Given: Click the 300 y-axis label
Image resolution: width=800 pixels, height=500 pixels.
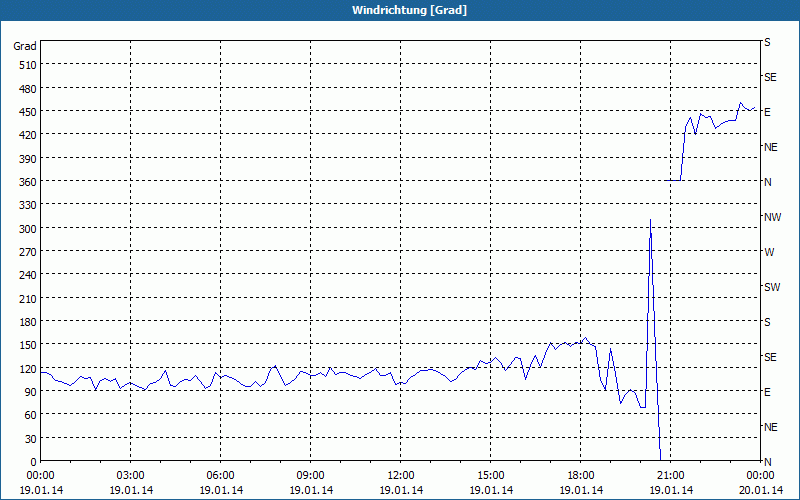Looking at the screenshot, I should (28, 229).
